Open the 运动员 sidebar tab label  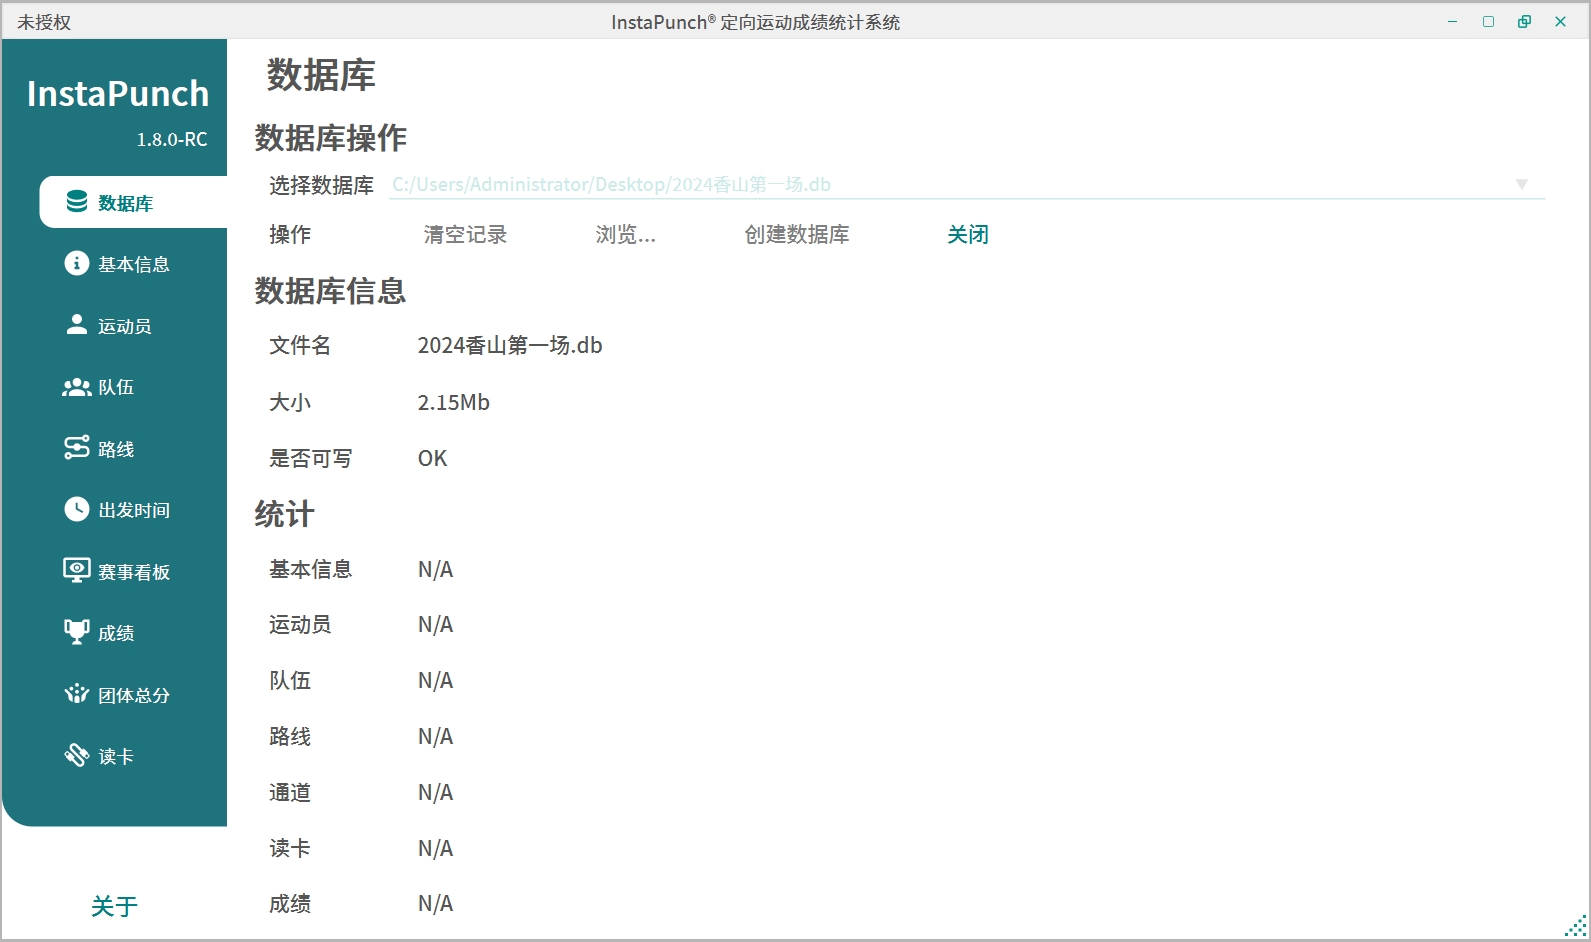coord(125,327)
